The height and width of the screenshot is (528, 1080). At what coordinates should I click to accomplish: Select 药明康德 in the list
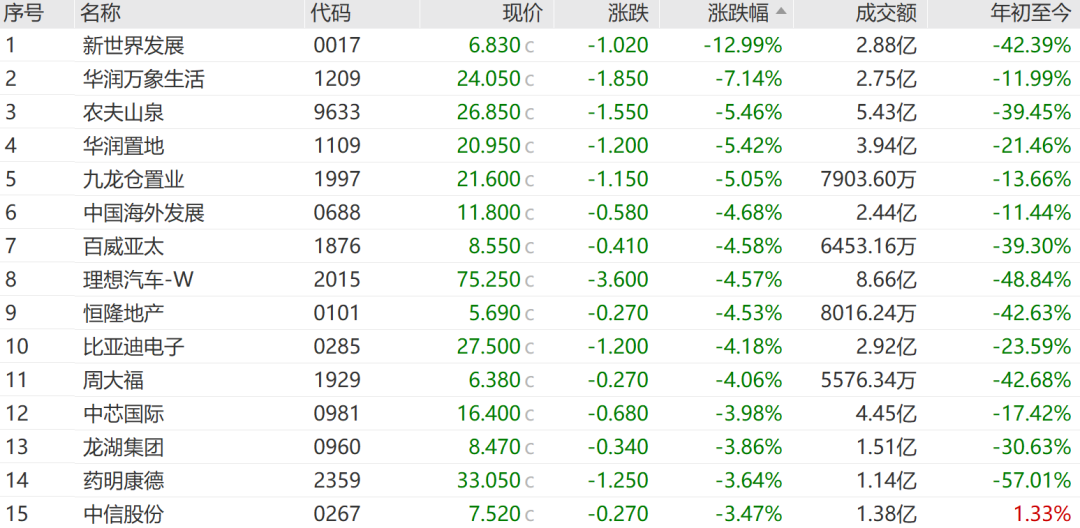pyautogui.click(x=123, y=481)
